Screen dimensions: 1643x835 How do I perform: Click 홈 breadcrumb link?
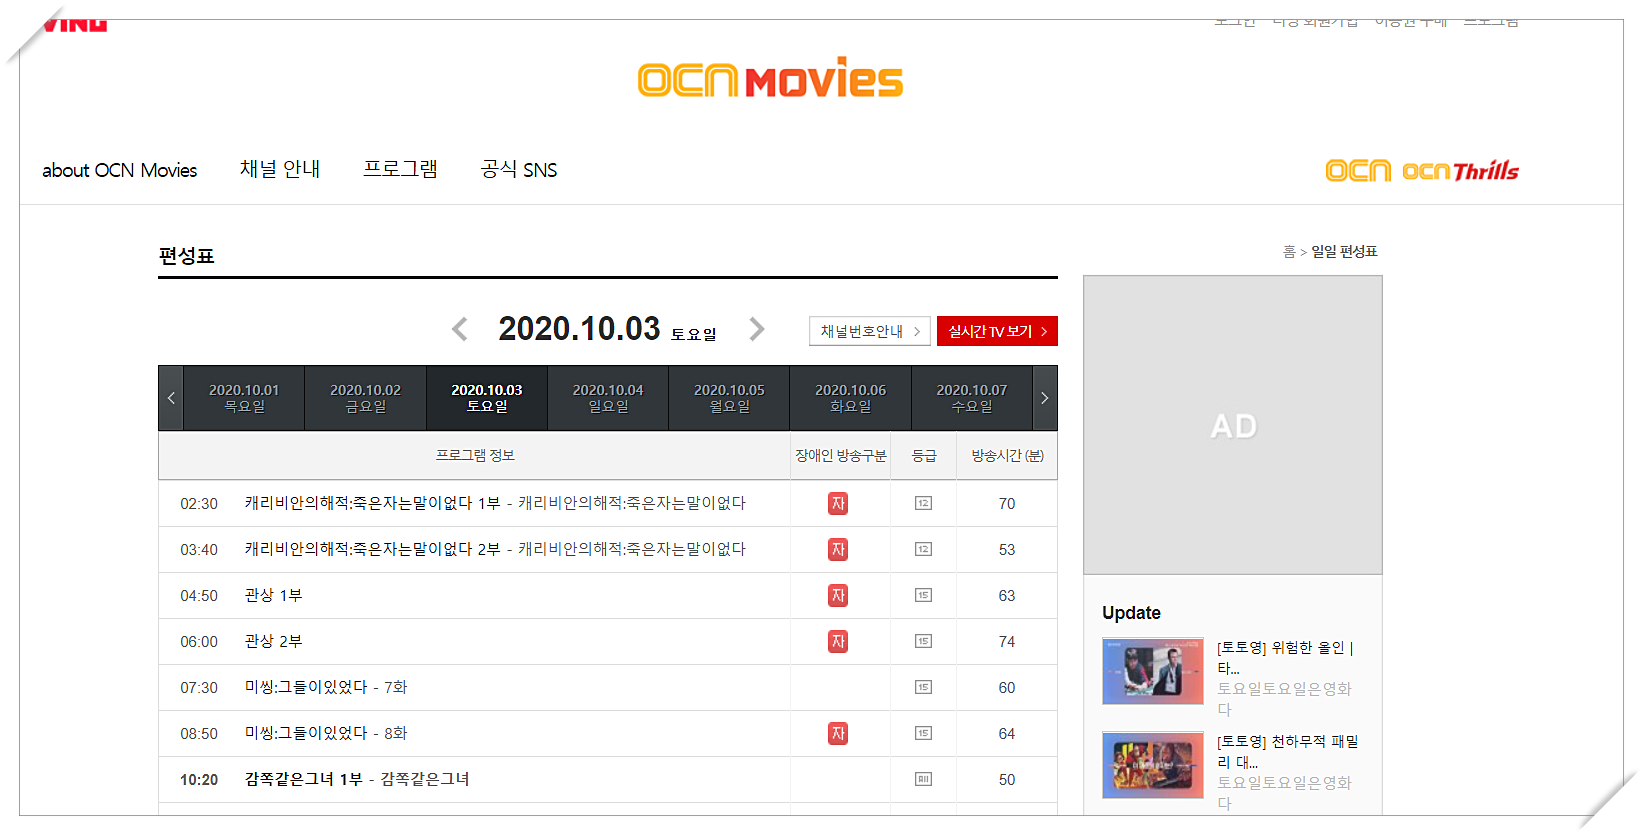pyautogui.click(x=1289, y=251)
